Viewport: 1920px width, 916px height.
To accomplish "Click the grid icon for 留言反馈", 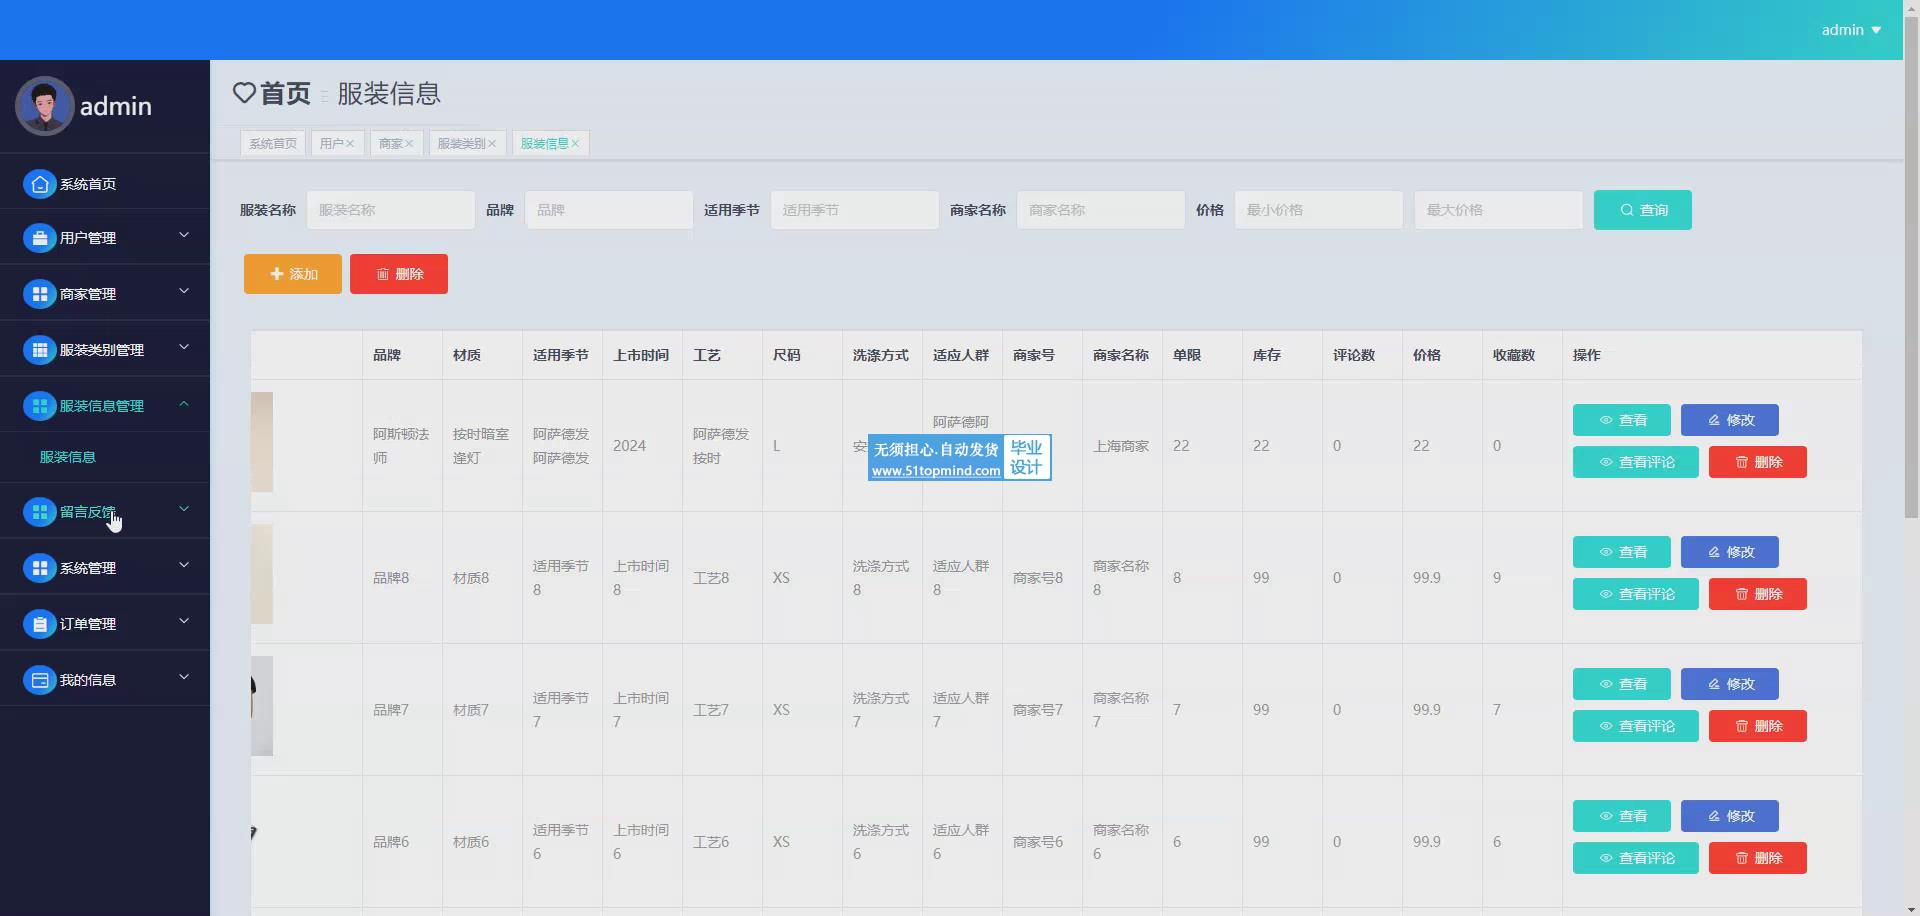I will pyautogui.click(x=40, y=512).
